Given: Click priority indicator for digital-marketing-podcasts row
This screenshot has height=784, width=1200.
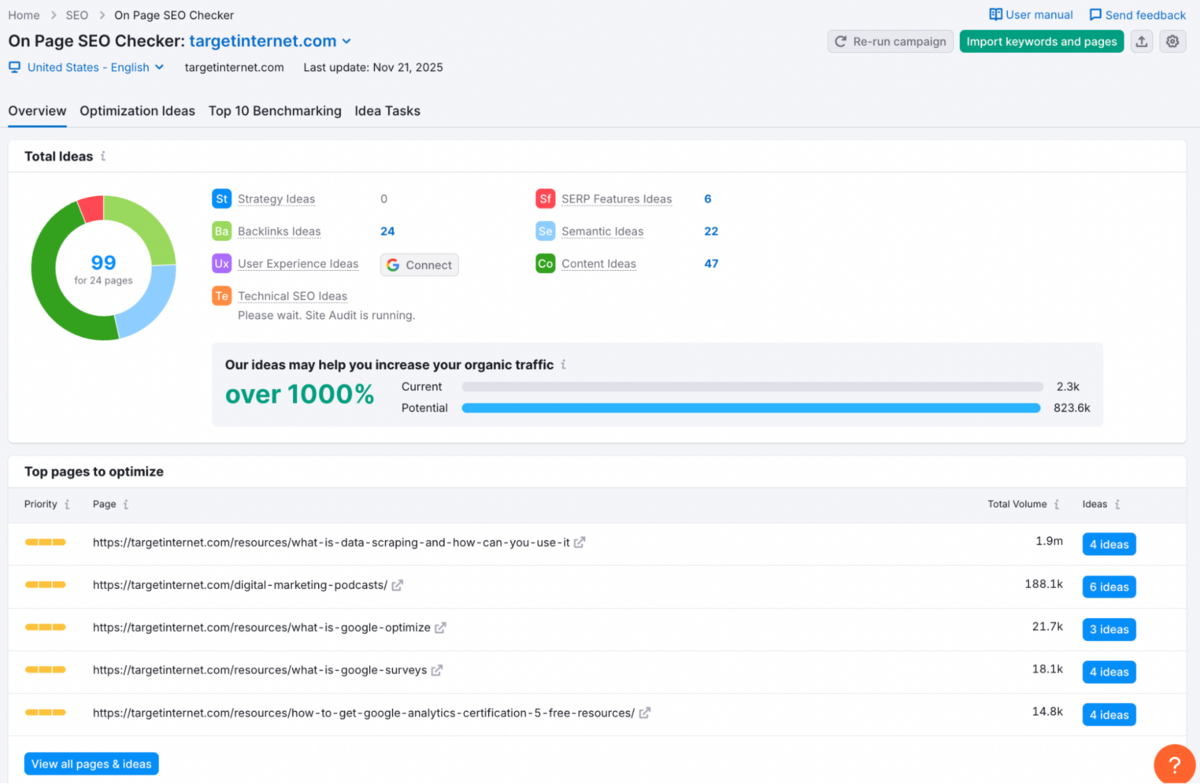Looking at the screenshot, I should pyautogui.click(x=45, y=585).
